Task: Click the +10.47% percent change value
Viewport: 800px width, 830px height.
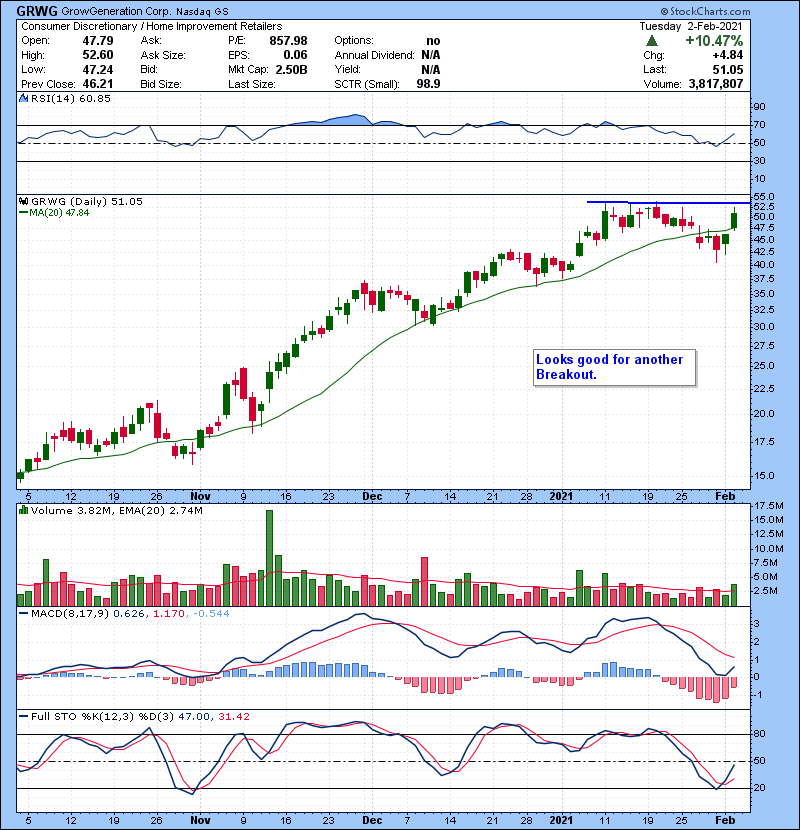Action: click(x=714, y=41)
